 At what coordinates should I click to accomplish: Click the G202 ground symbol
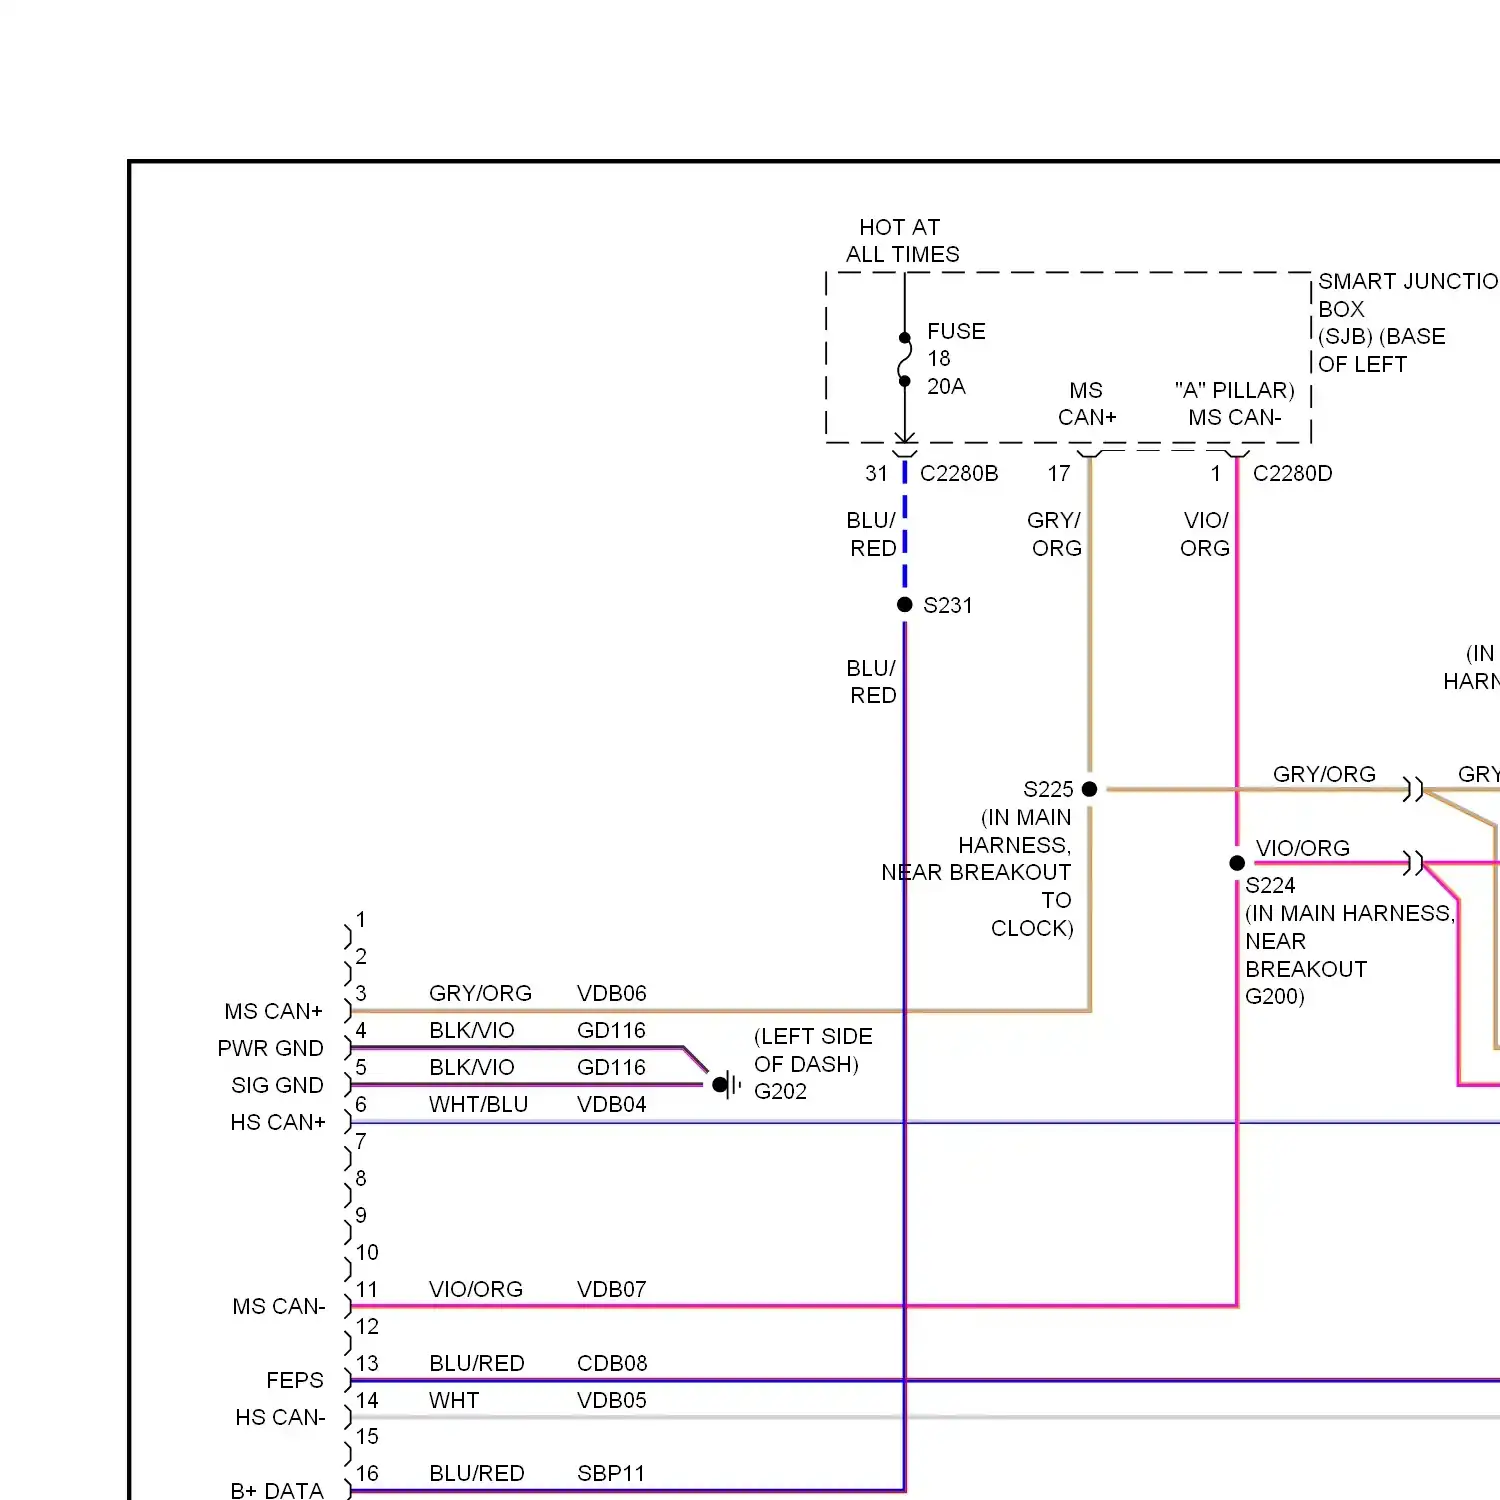coord(728,1084)
